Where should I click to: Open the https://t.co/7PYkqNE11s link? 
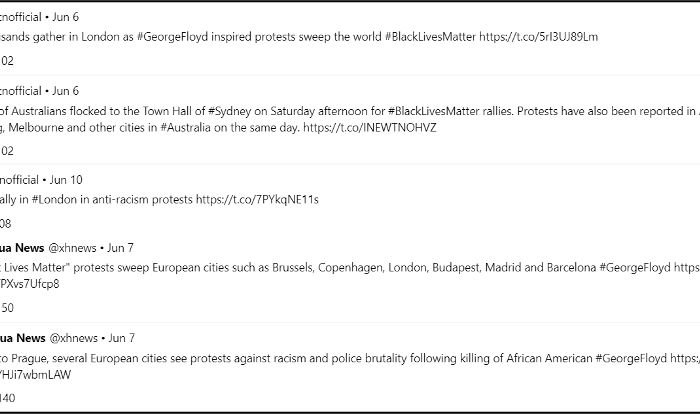pyautogui.click(x=257, y=199)
